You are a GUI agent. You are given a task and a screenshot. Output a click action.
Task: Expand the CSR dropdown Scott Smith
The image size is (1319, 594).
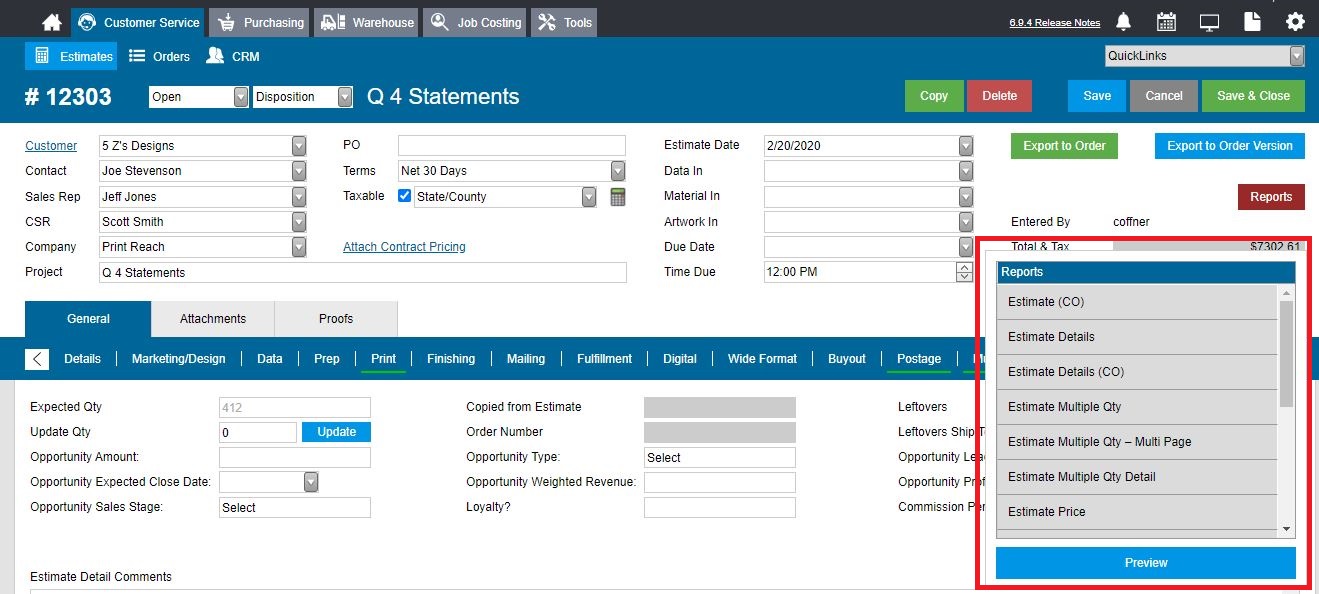pyautogui.click(x=299, y=222)
